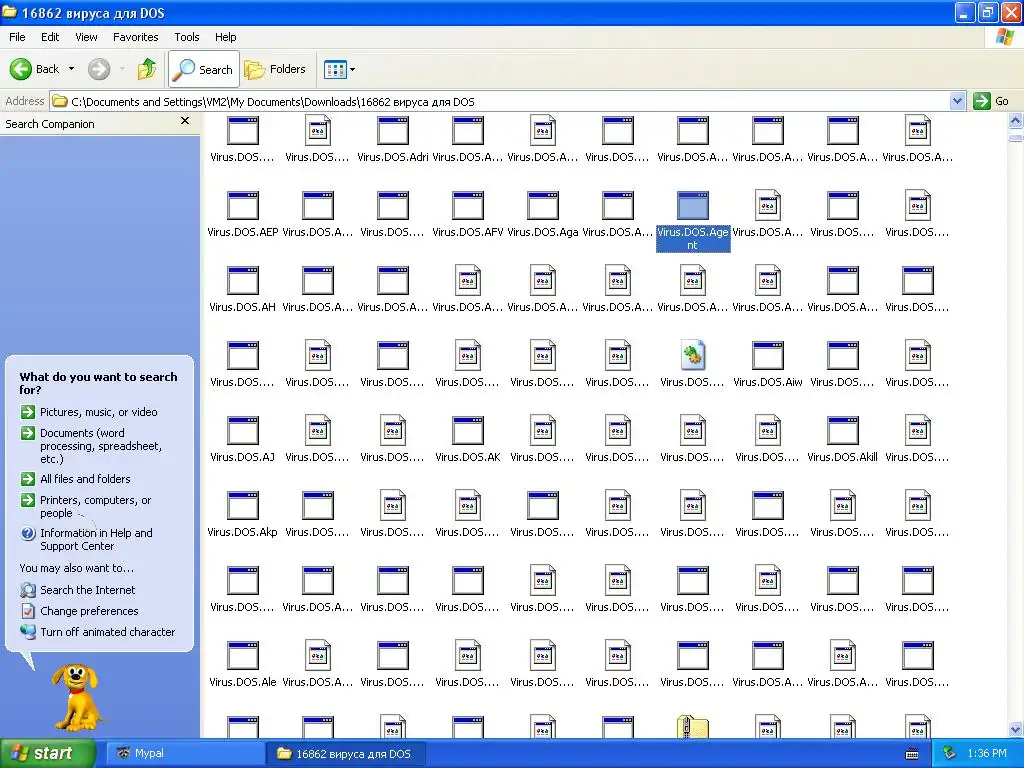This screenshot has width=1024, height=768.
Task: Select the Virus.DOS.AK file icon
Action: (468, 431)
